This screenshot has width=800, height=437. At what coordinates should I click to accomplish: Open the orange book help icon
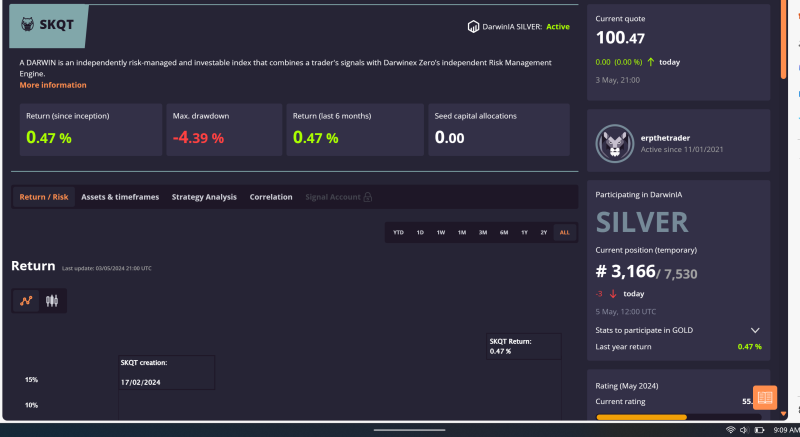(x=765, y=397)
